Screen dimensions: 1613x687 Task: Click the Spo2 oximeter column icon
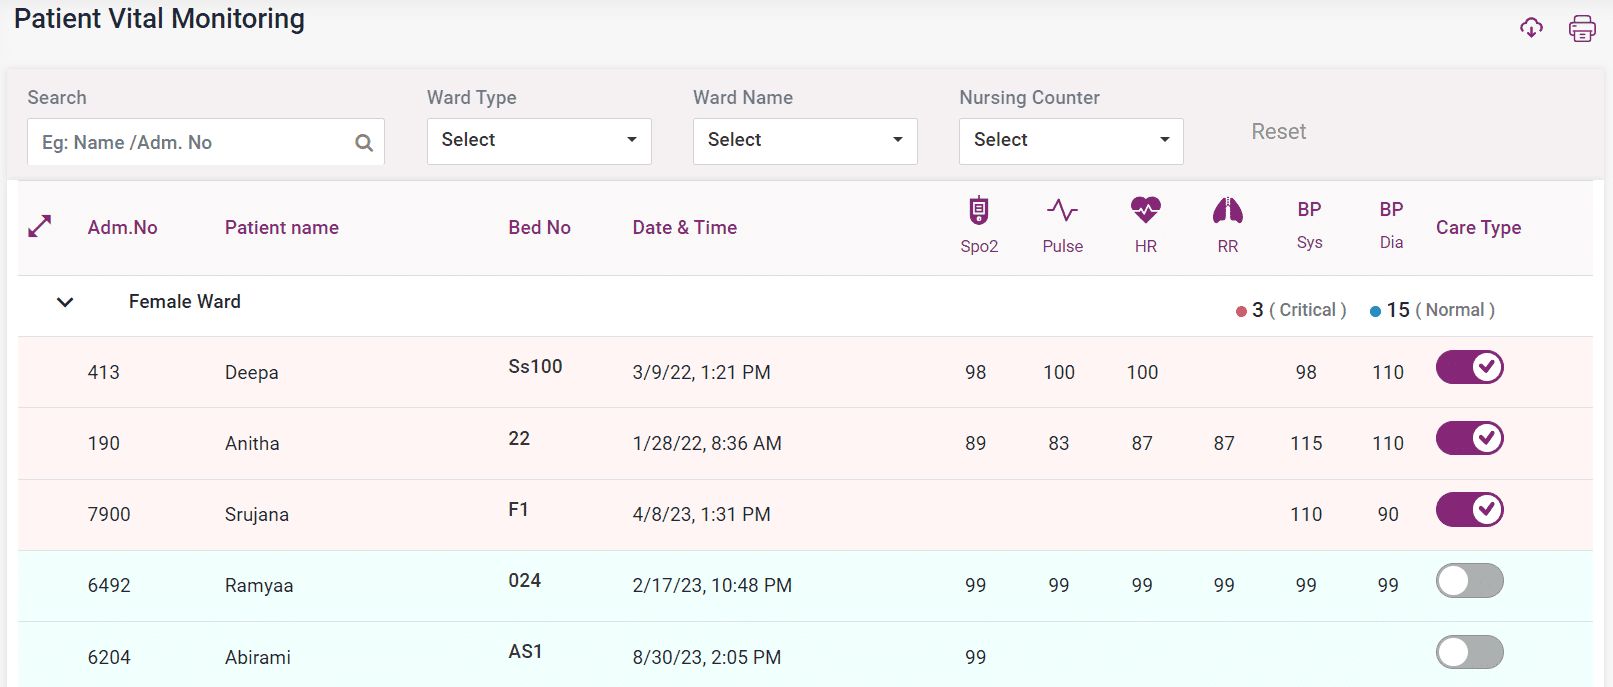pos(979,211)
